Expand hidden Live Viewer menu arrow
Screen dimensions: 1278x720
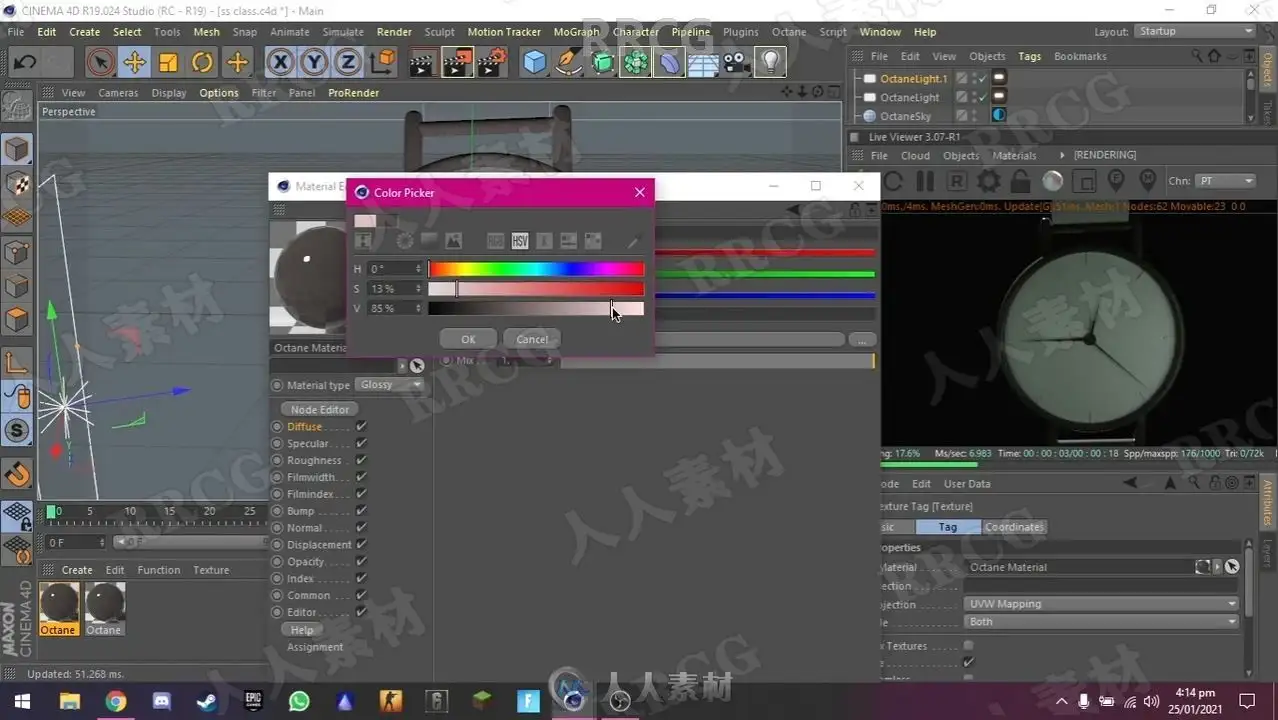tap(1062, 156)
